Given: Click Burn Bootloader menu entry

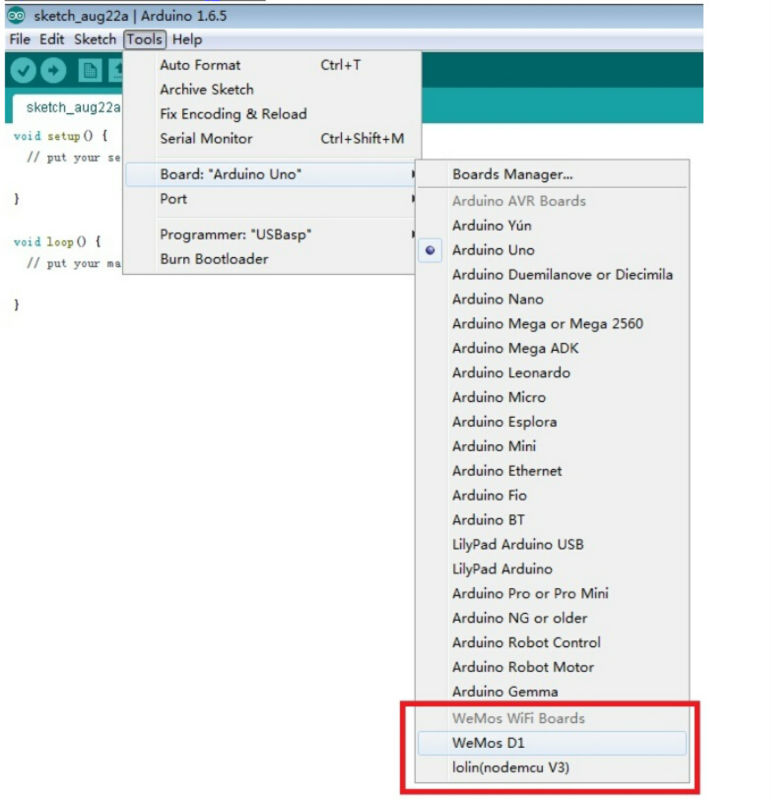Looking at the screenshot, I should 214,259.
